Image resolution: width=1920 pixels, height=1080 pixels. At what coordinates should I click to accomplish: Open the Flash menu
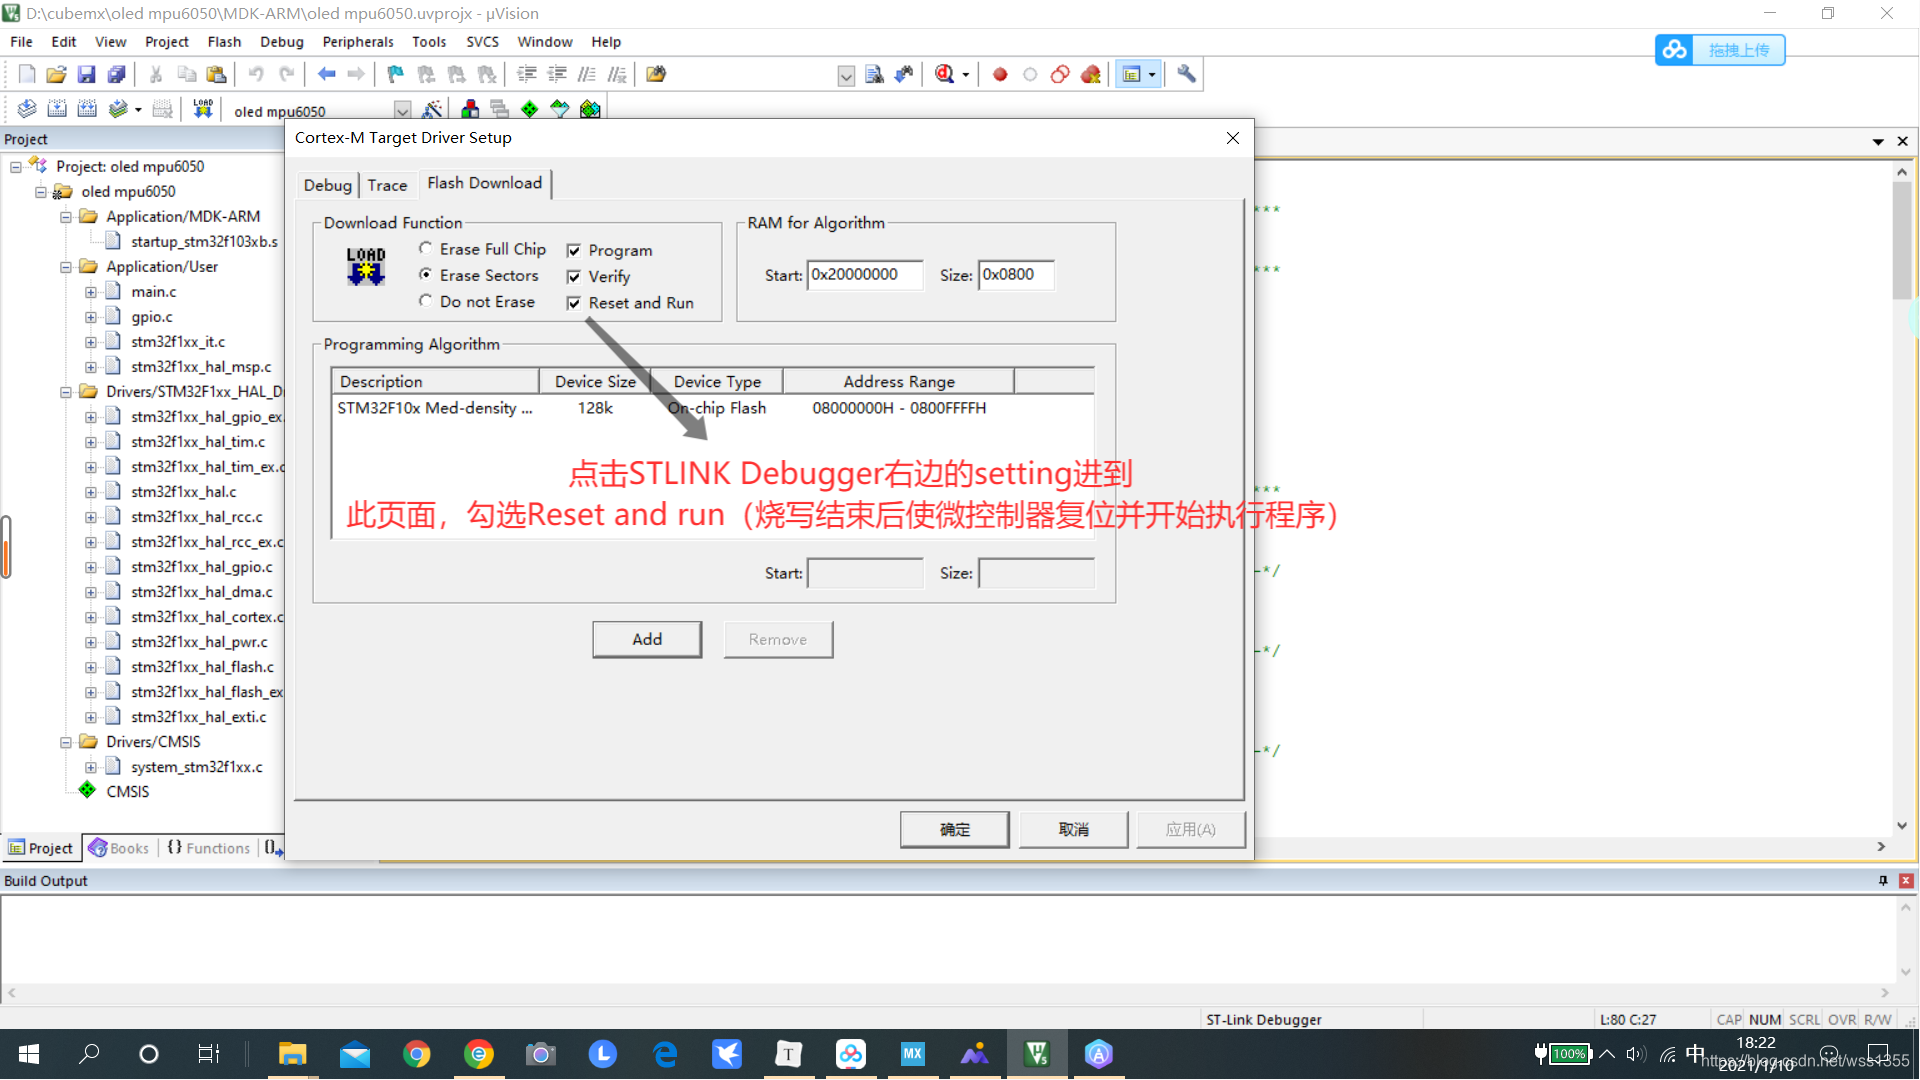tap(224, 41)
